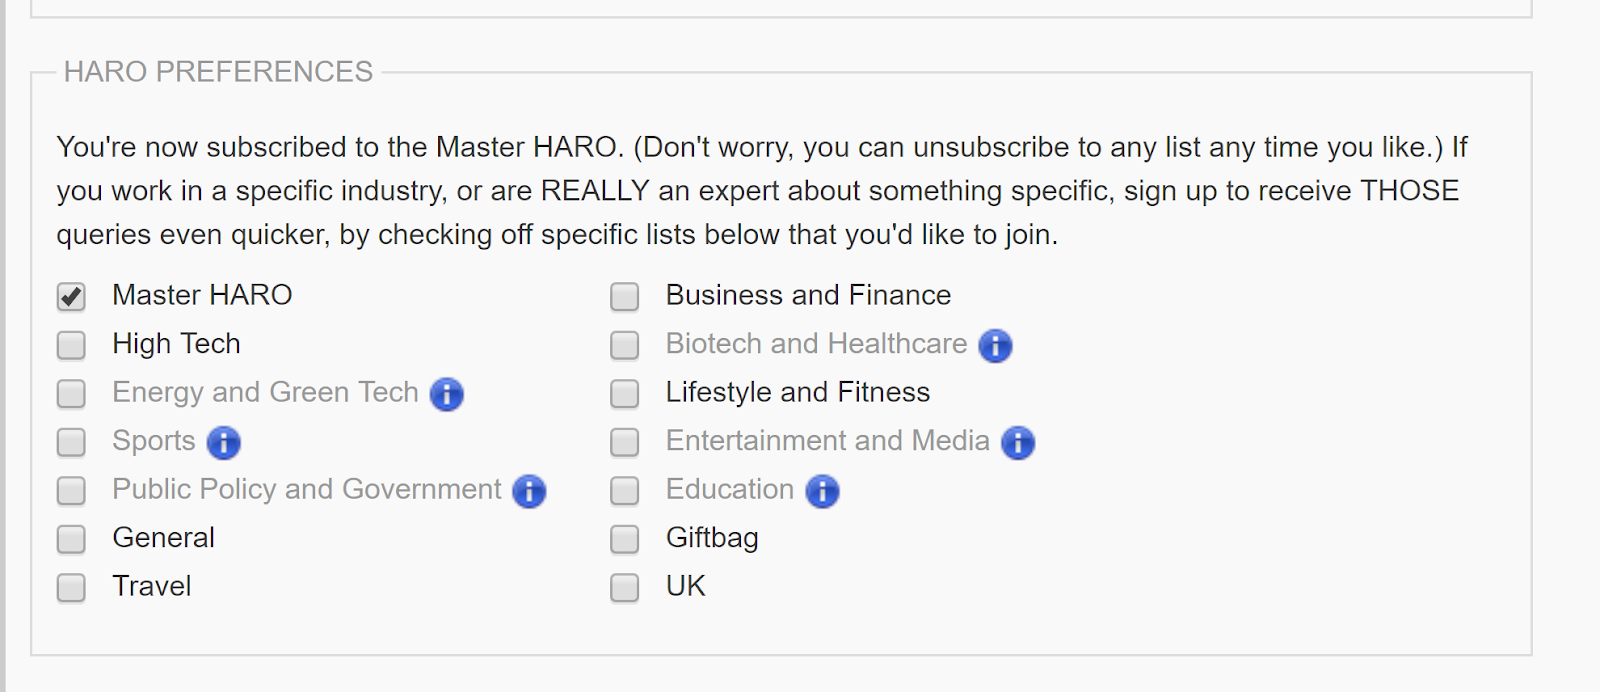Tick the Lifestyle and Fitness checkbox

625,394
